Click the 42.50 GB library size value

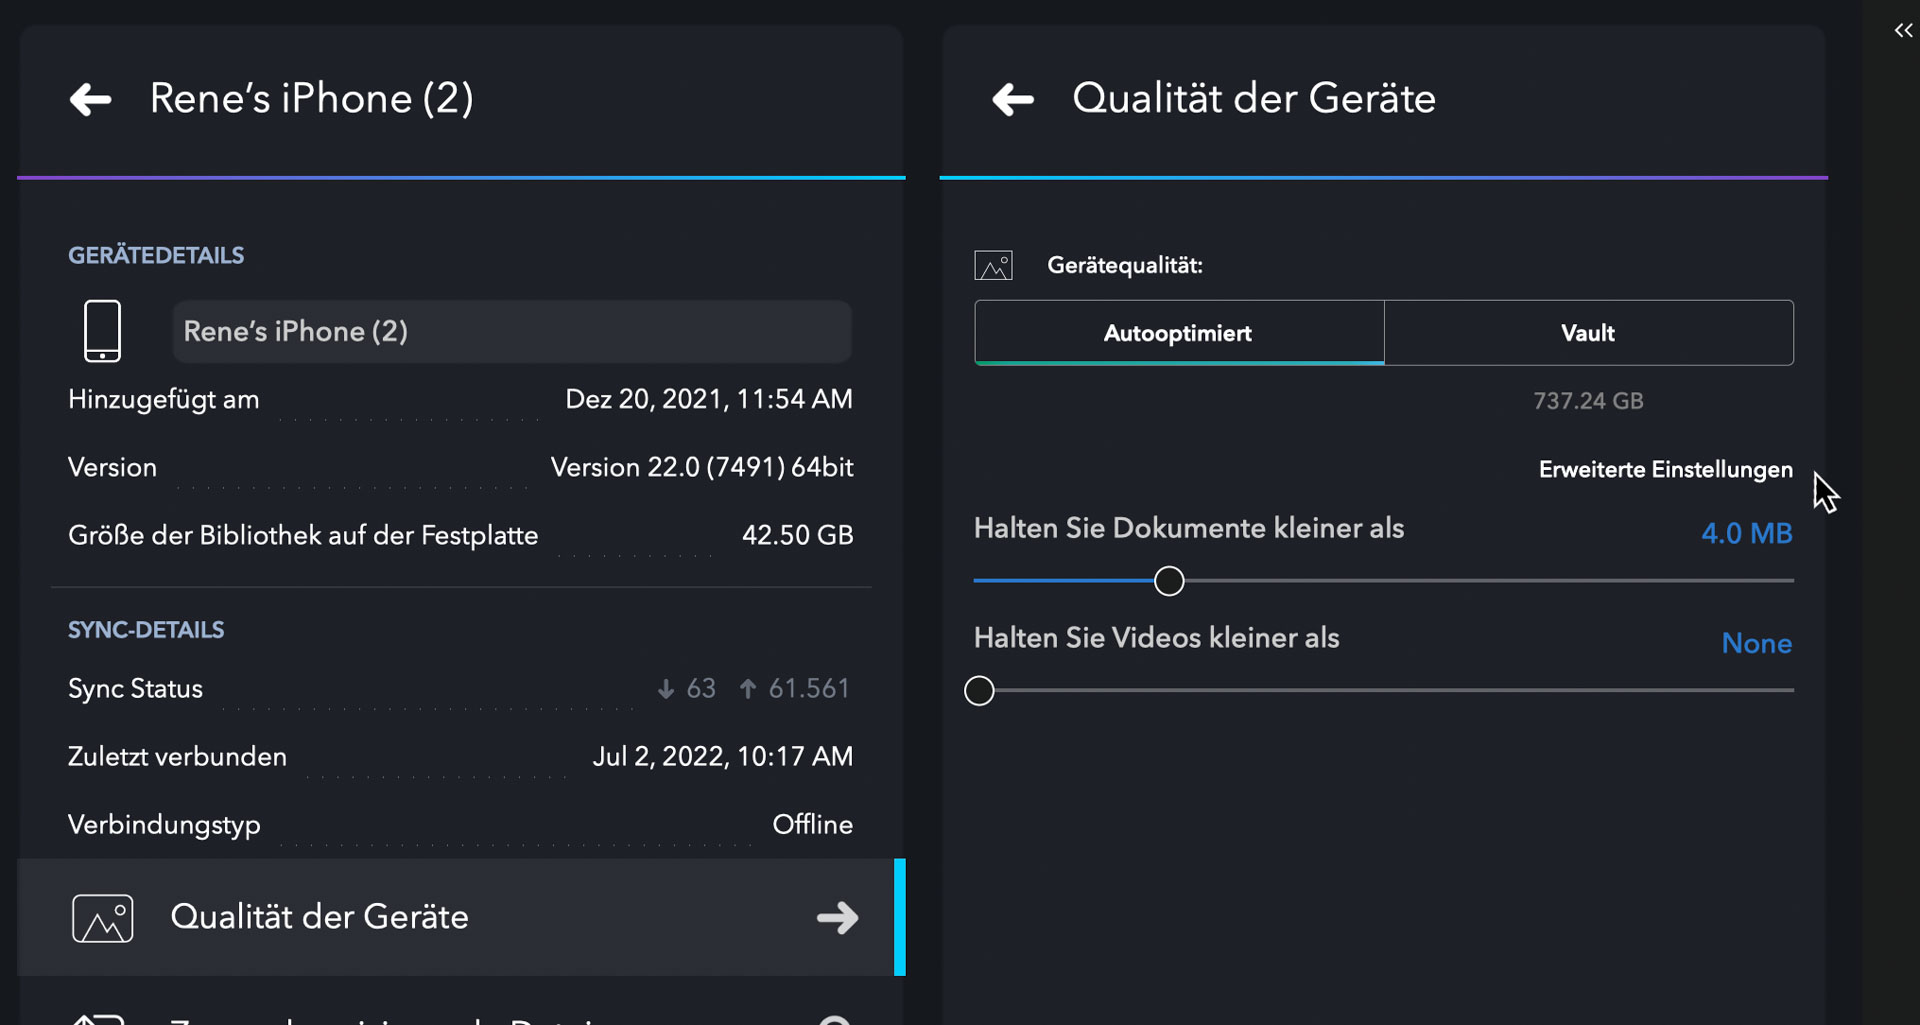pos(797,536)
